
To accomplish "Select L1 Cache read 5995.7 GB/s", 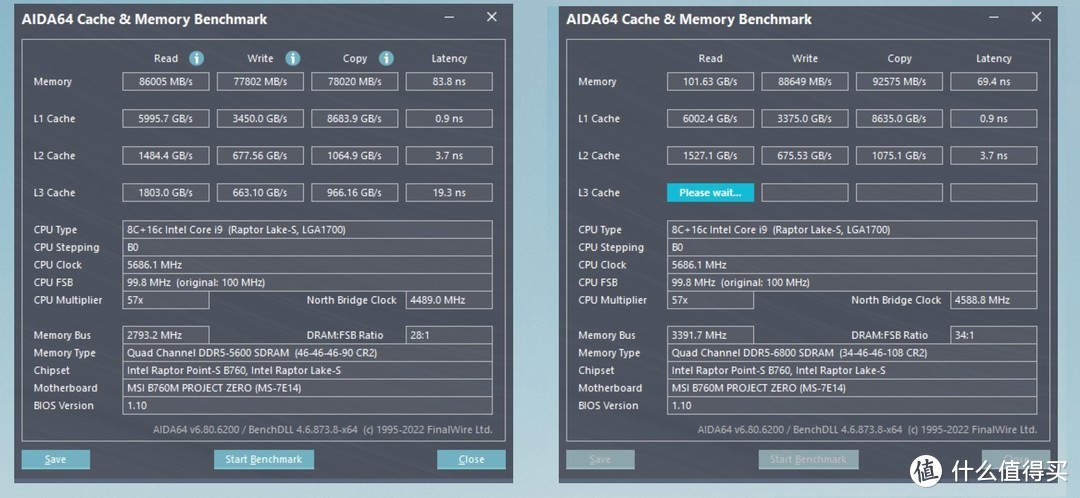I will tap(166, 118).
